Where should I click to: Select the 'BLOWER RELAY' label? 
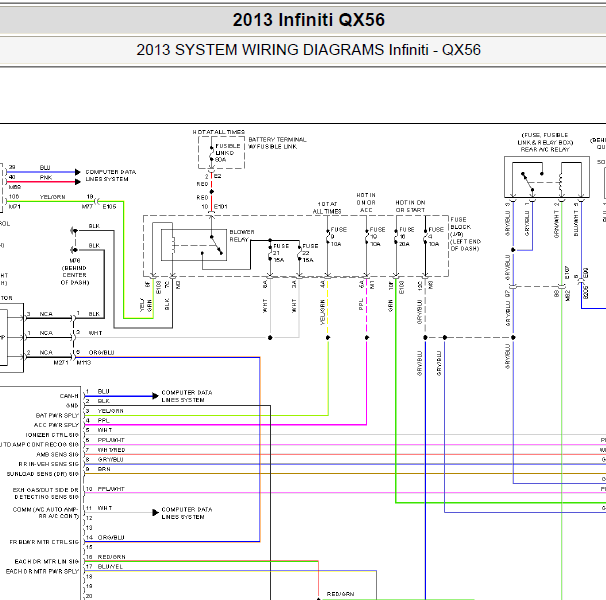coord(242,236)
